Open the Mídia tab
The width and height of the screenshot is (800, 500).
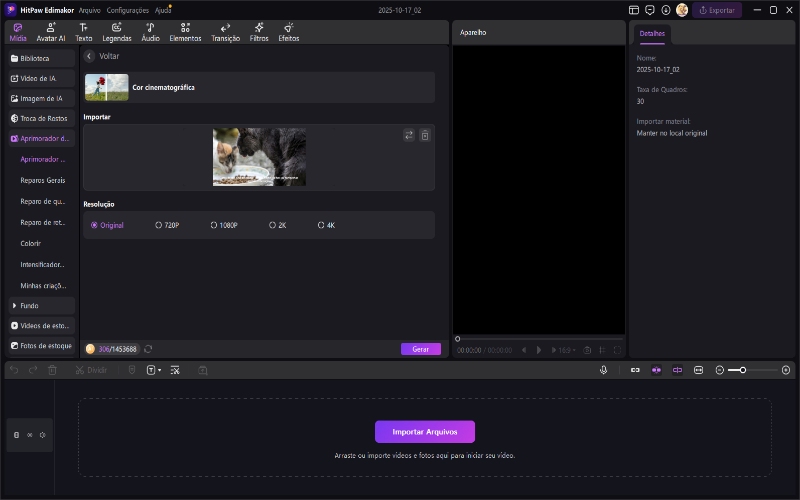click(x=18, y=32)
